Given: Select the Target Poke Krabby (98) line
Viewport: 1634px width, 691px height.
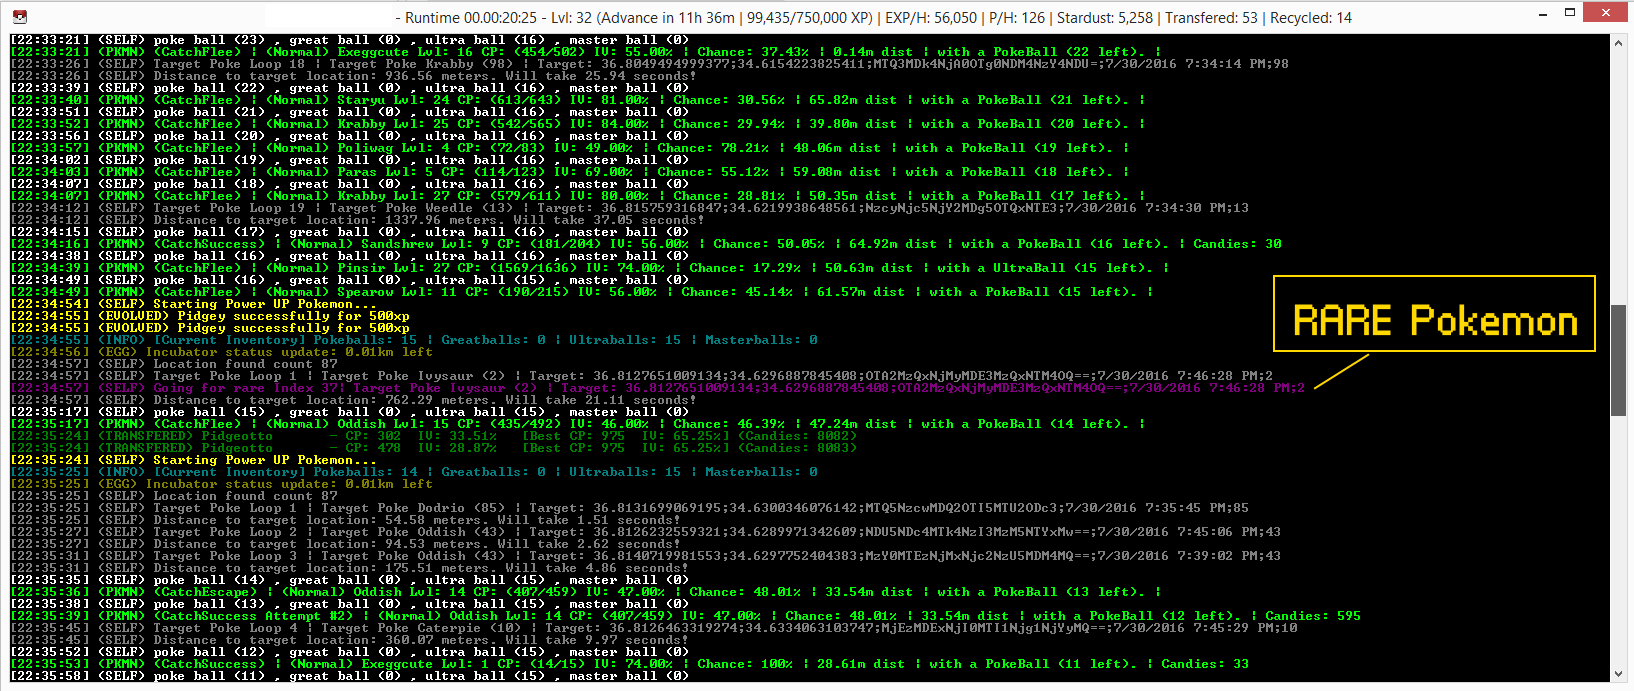Looking at the screenshot, I should 650,64.
